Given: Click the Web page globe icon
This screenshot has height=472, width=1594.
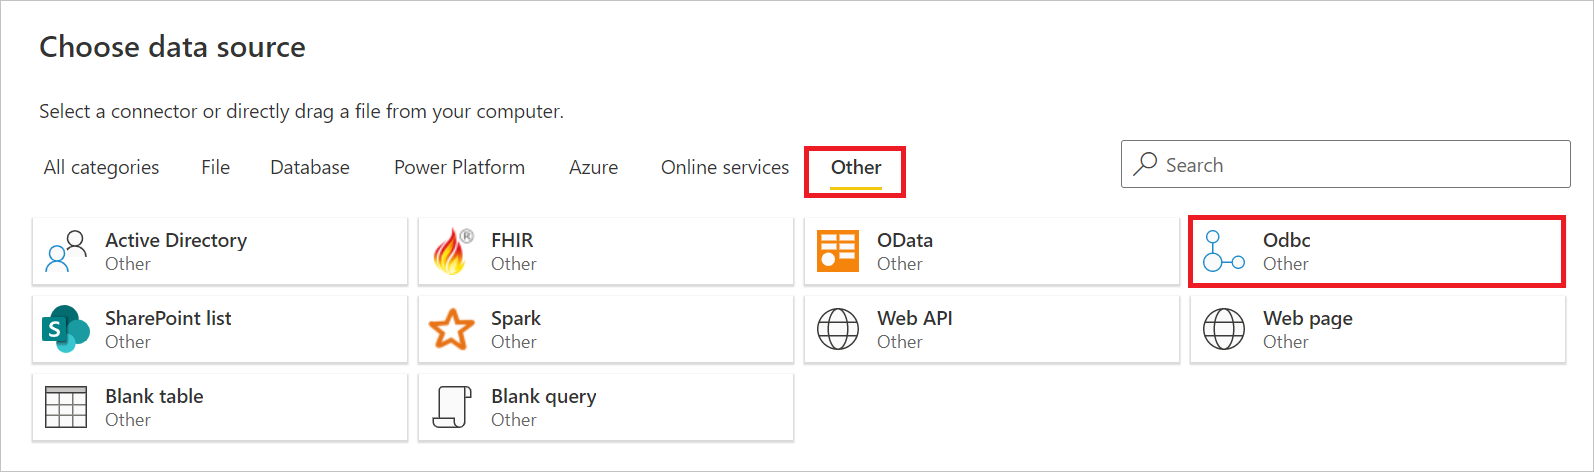Looking at the screenshot, I should pos(1223,329).
